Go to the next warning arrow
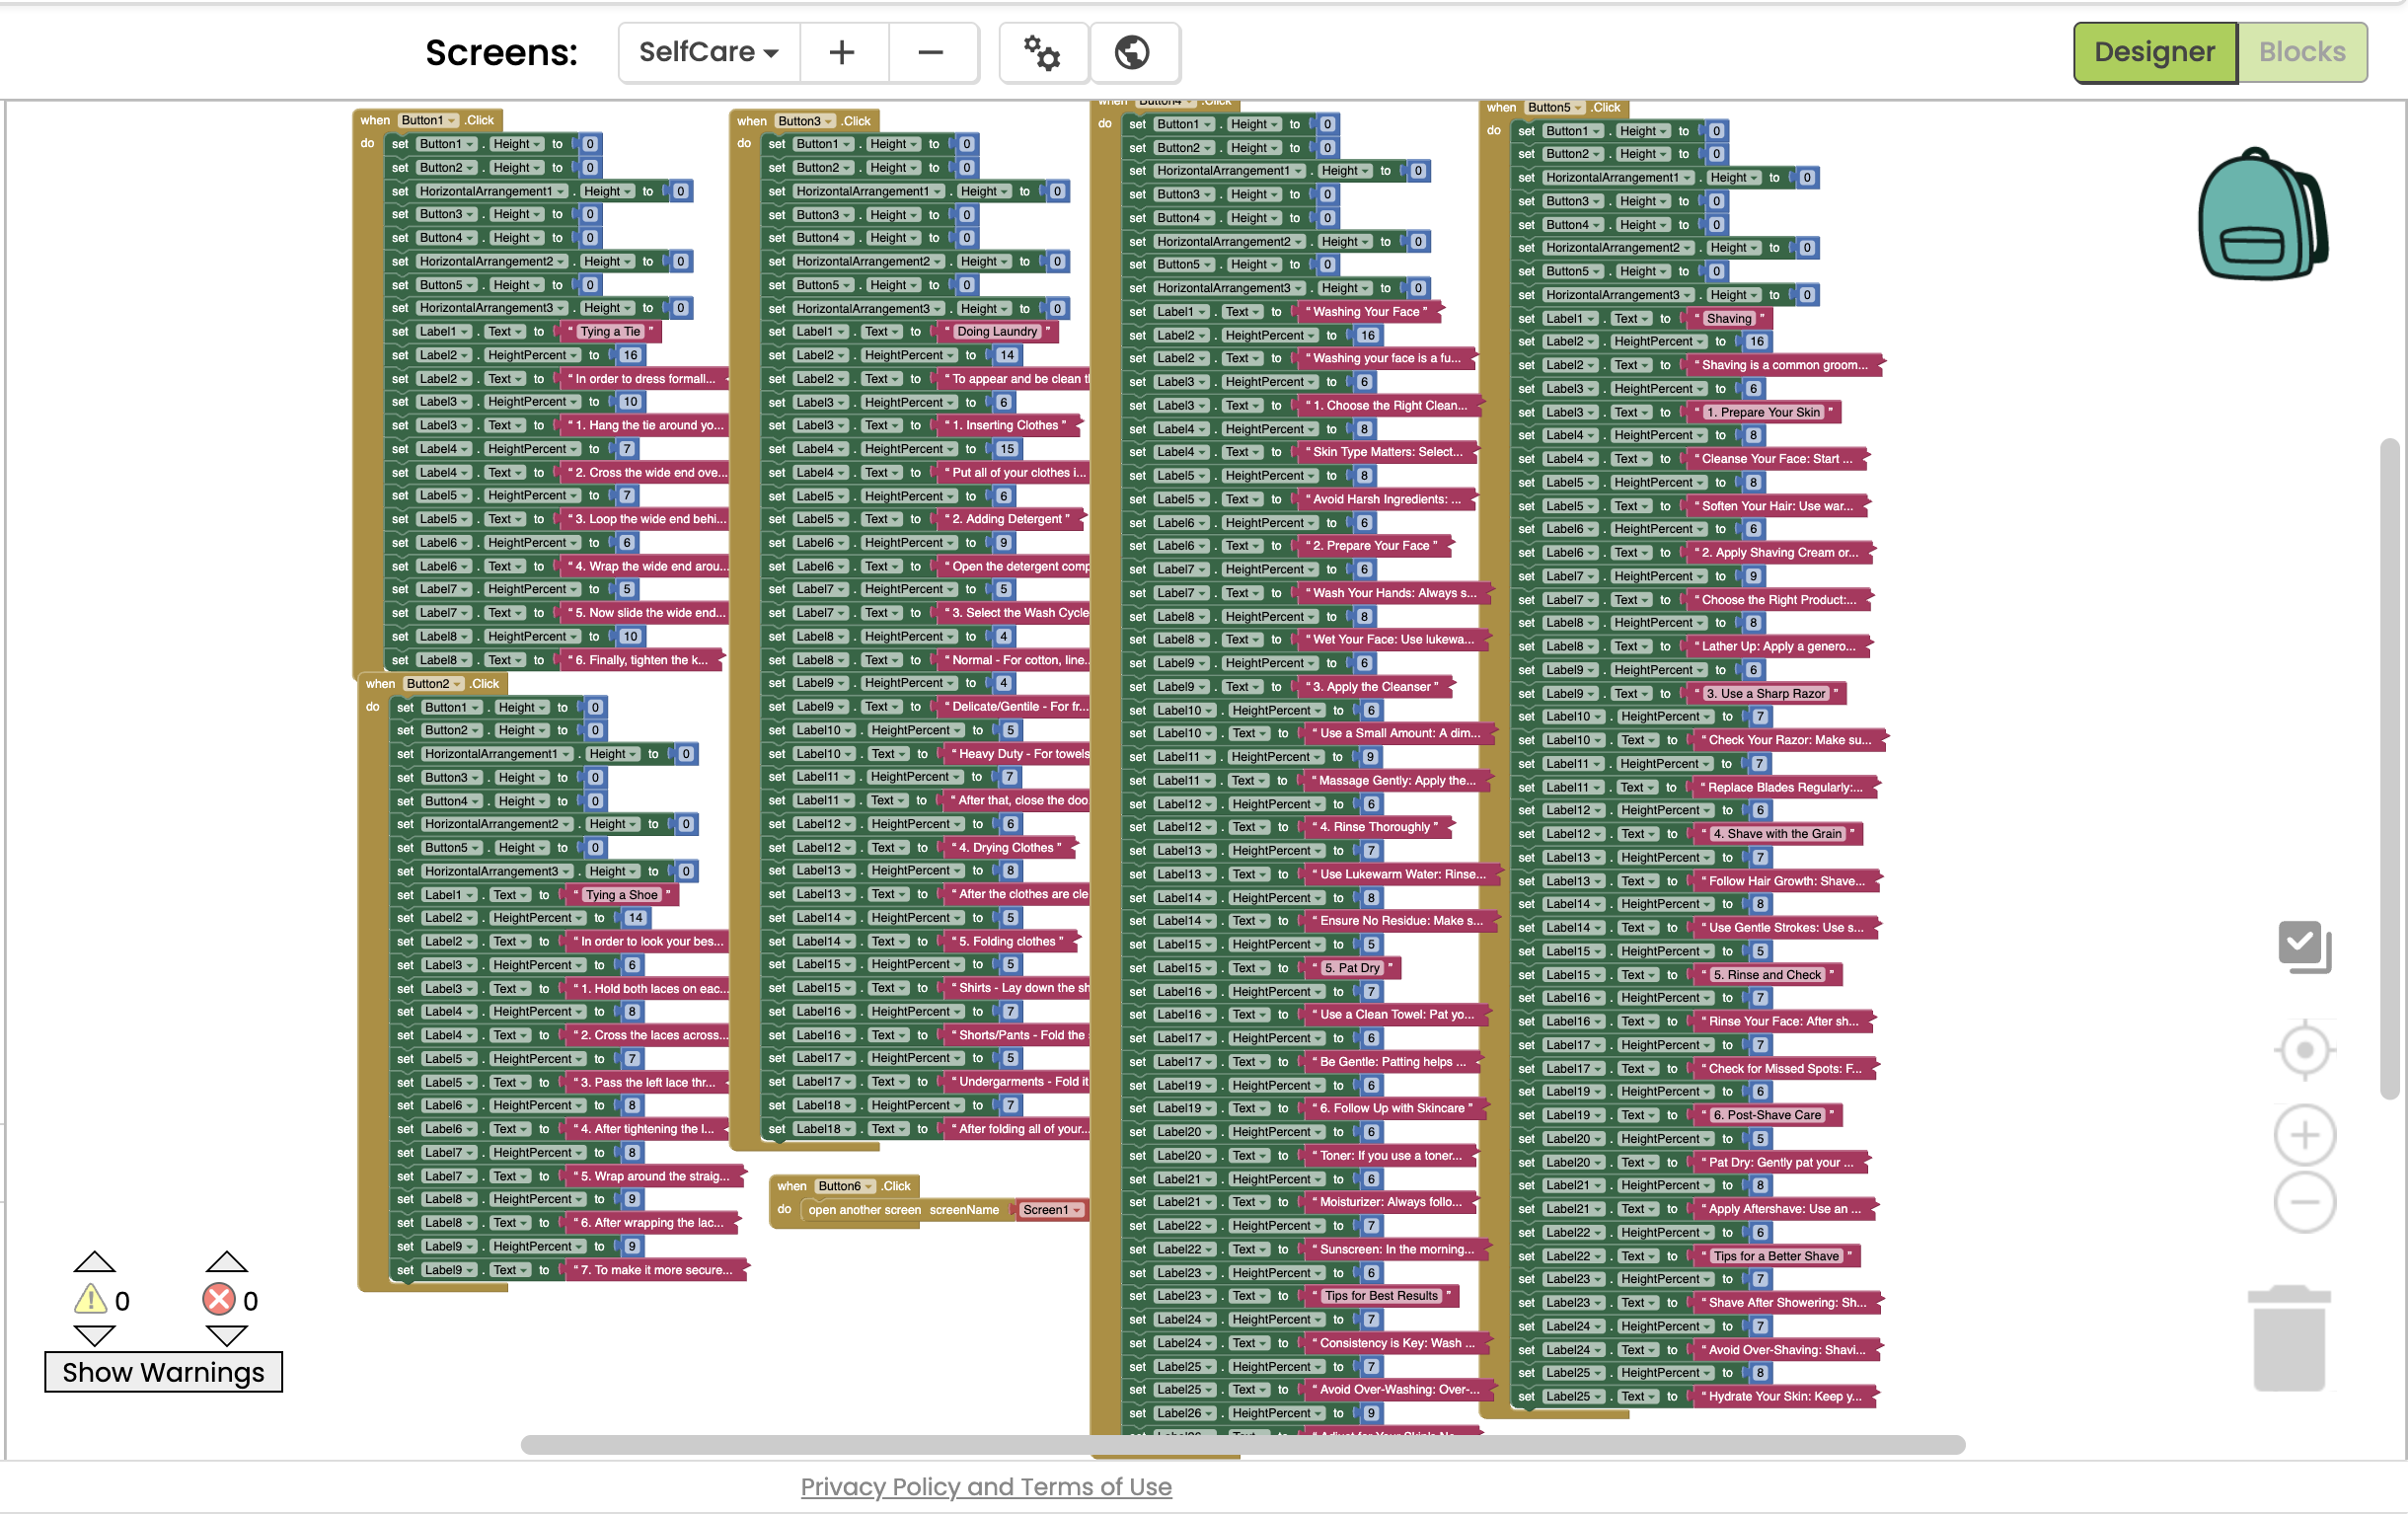The image size is (2408, 1514). (95, 1335)
